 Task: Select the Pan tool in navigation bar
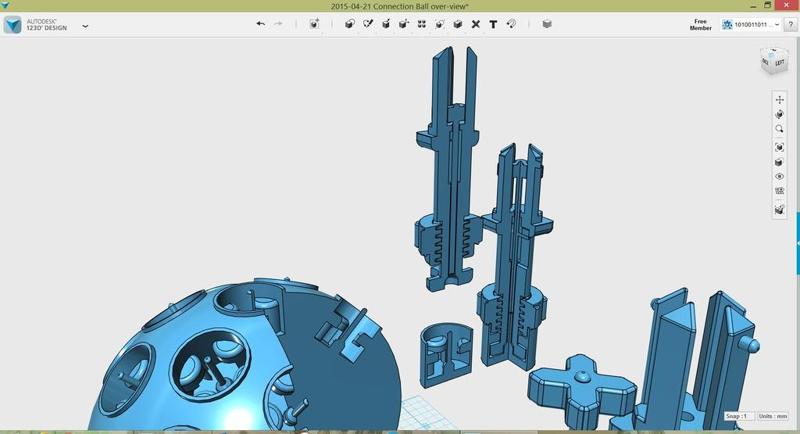(780, 100)
